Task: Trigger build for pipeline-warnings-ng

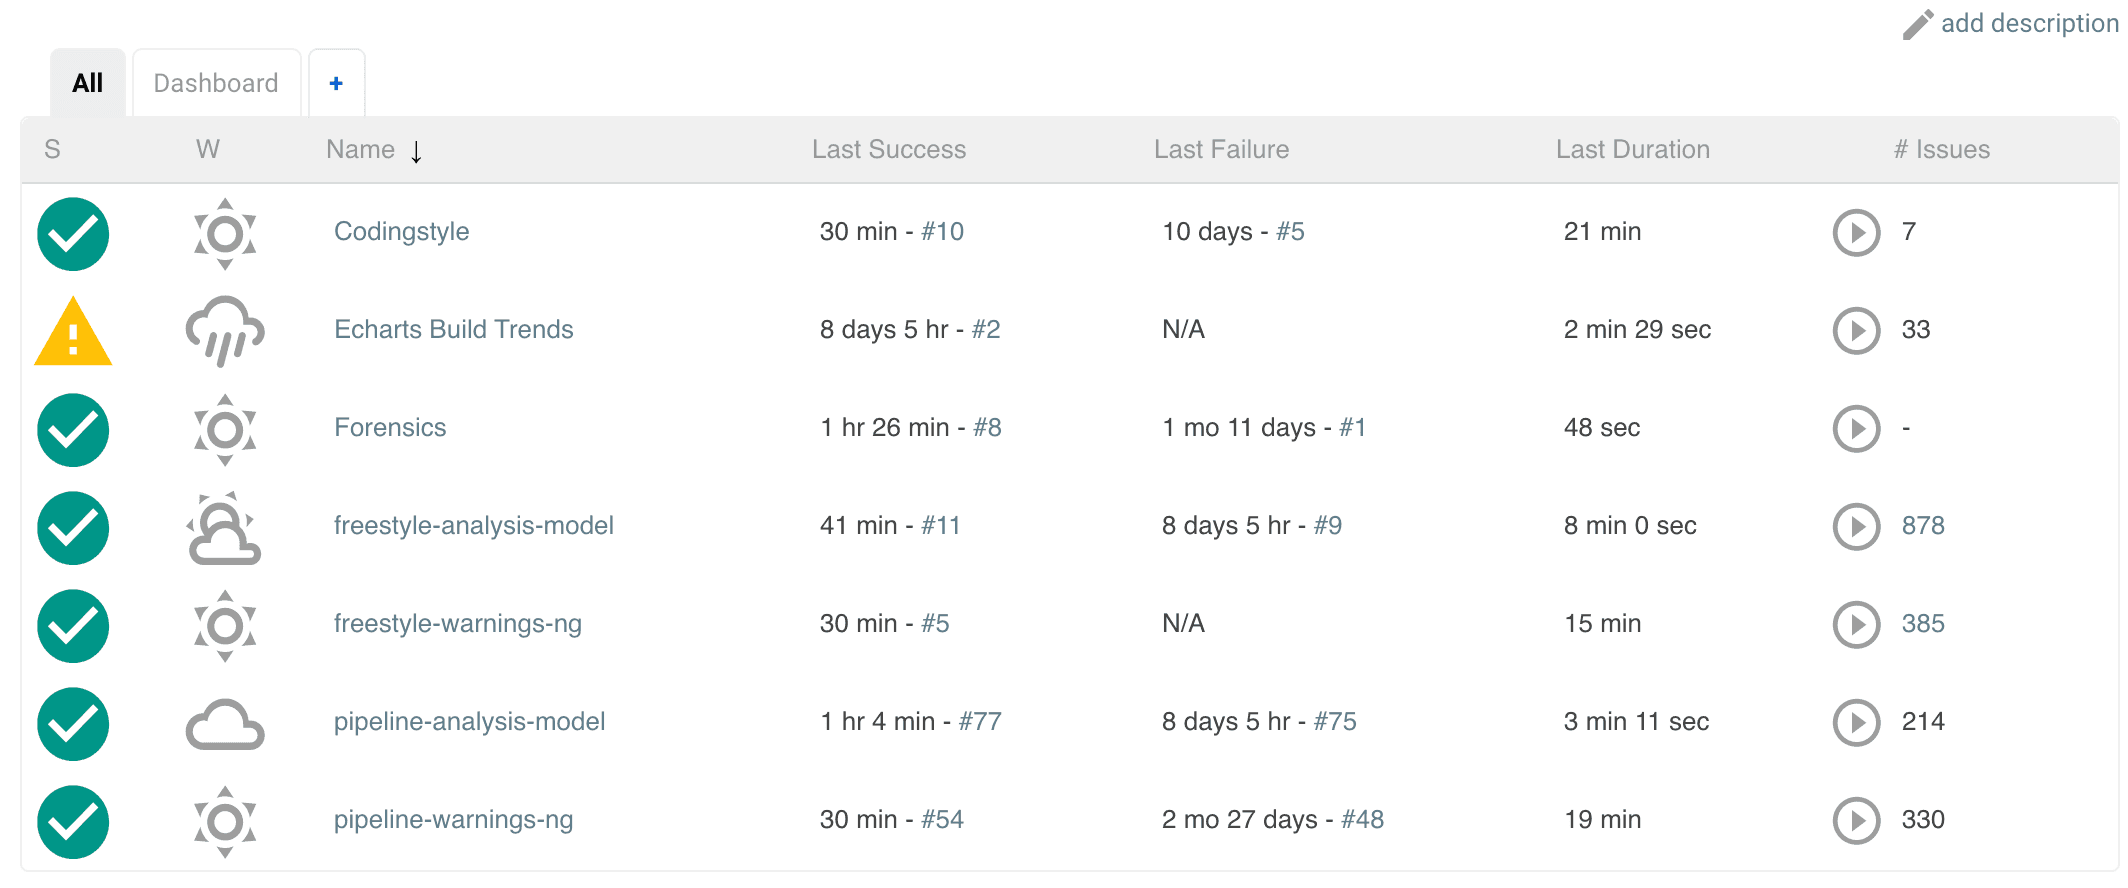Action: (x=1856, y=821)
